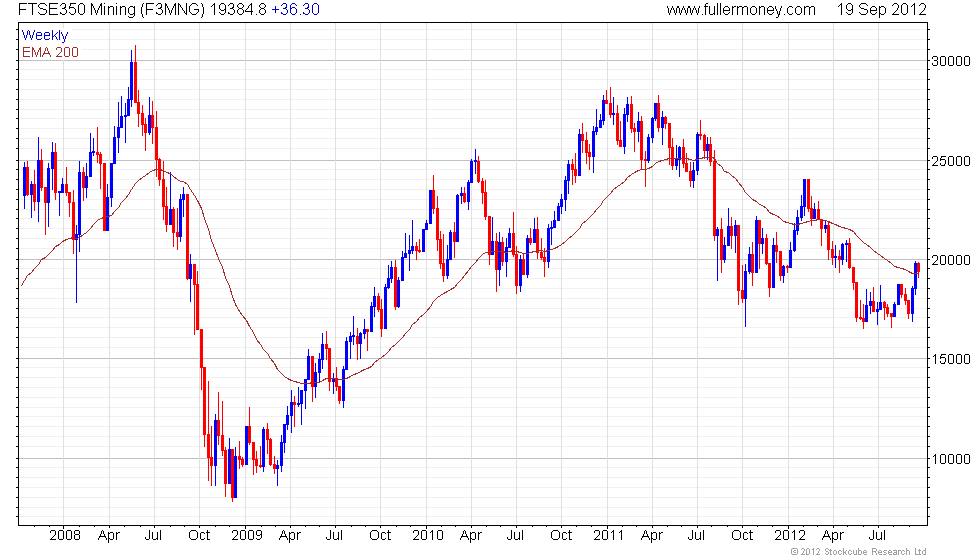Click the 'Oct' label before 2009
Screen dimensions: 980x560
[x=199, y=536]
